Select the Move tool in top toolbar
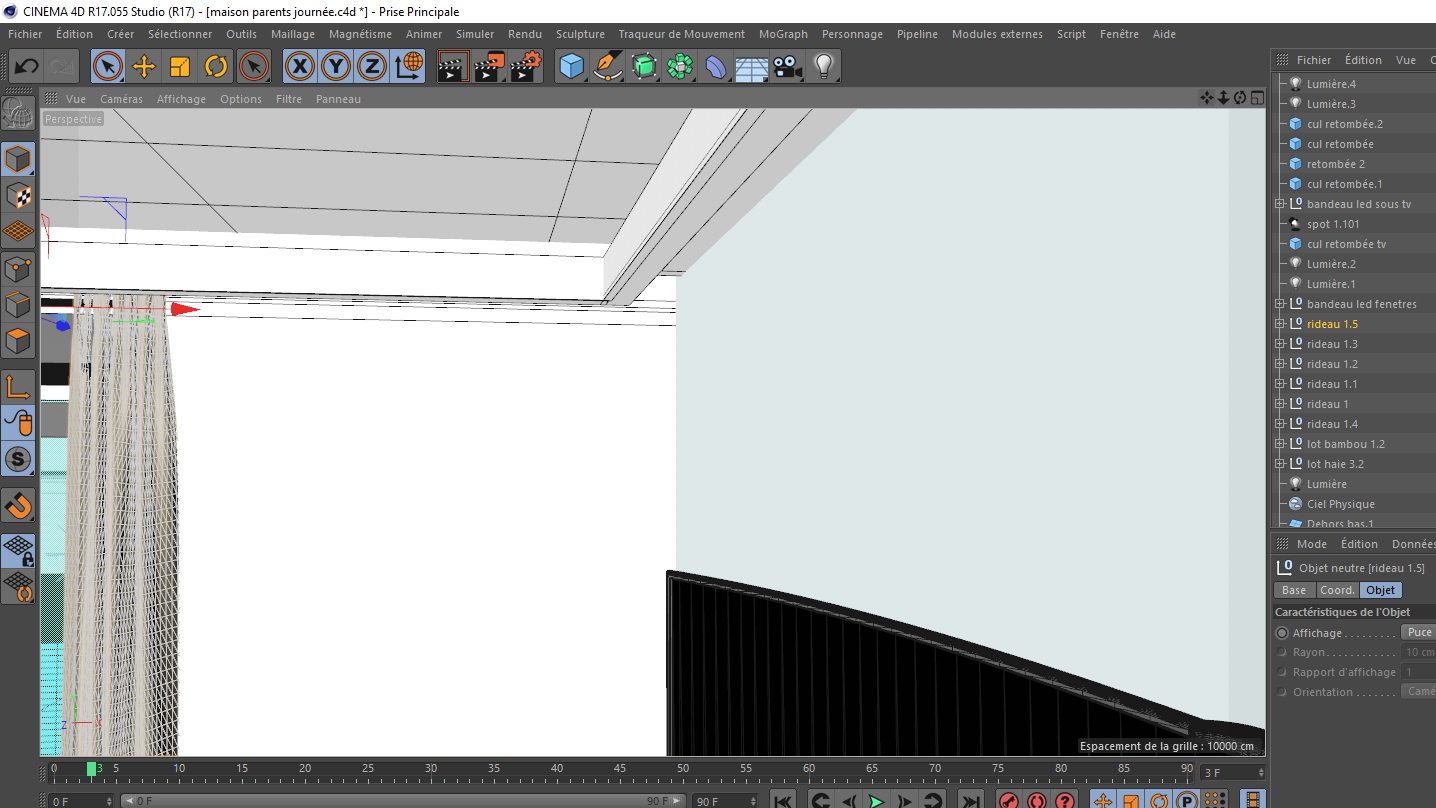 click(x=144, y=67)
